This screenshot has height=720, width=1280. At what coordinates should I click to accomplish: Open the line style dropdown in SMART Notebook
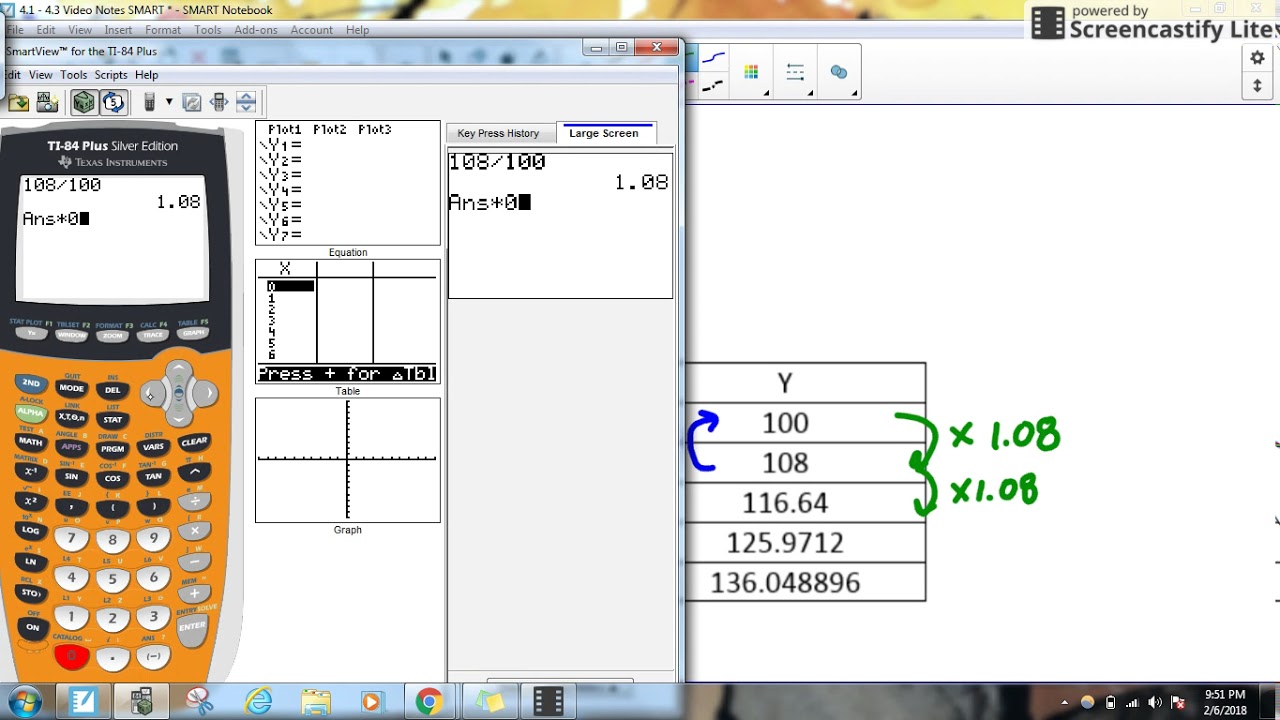[x=796, y=74]
